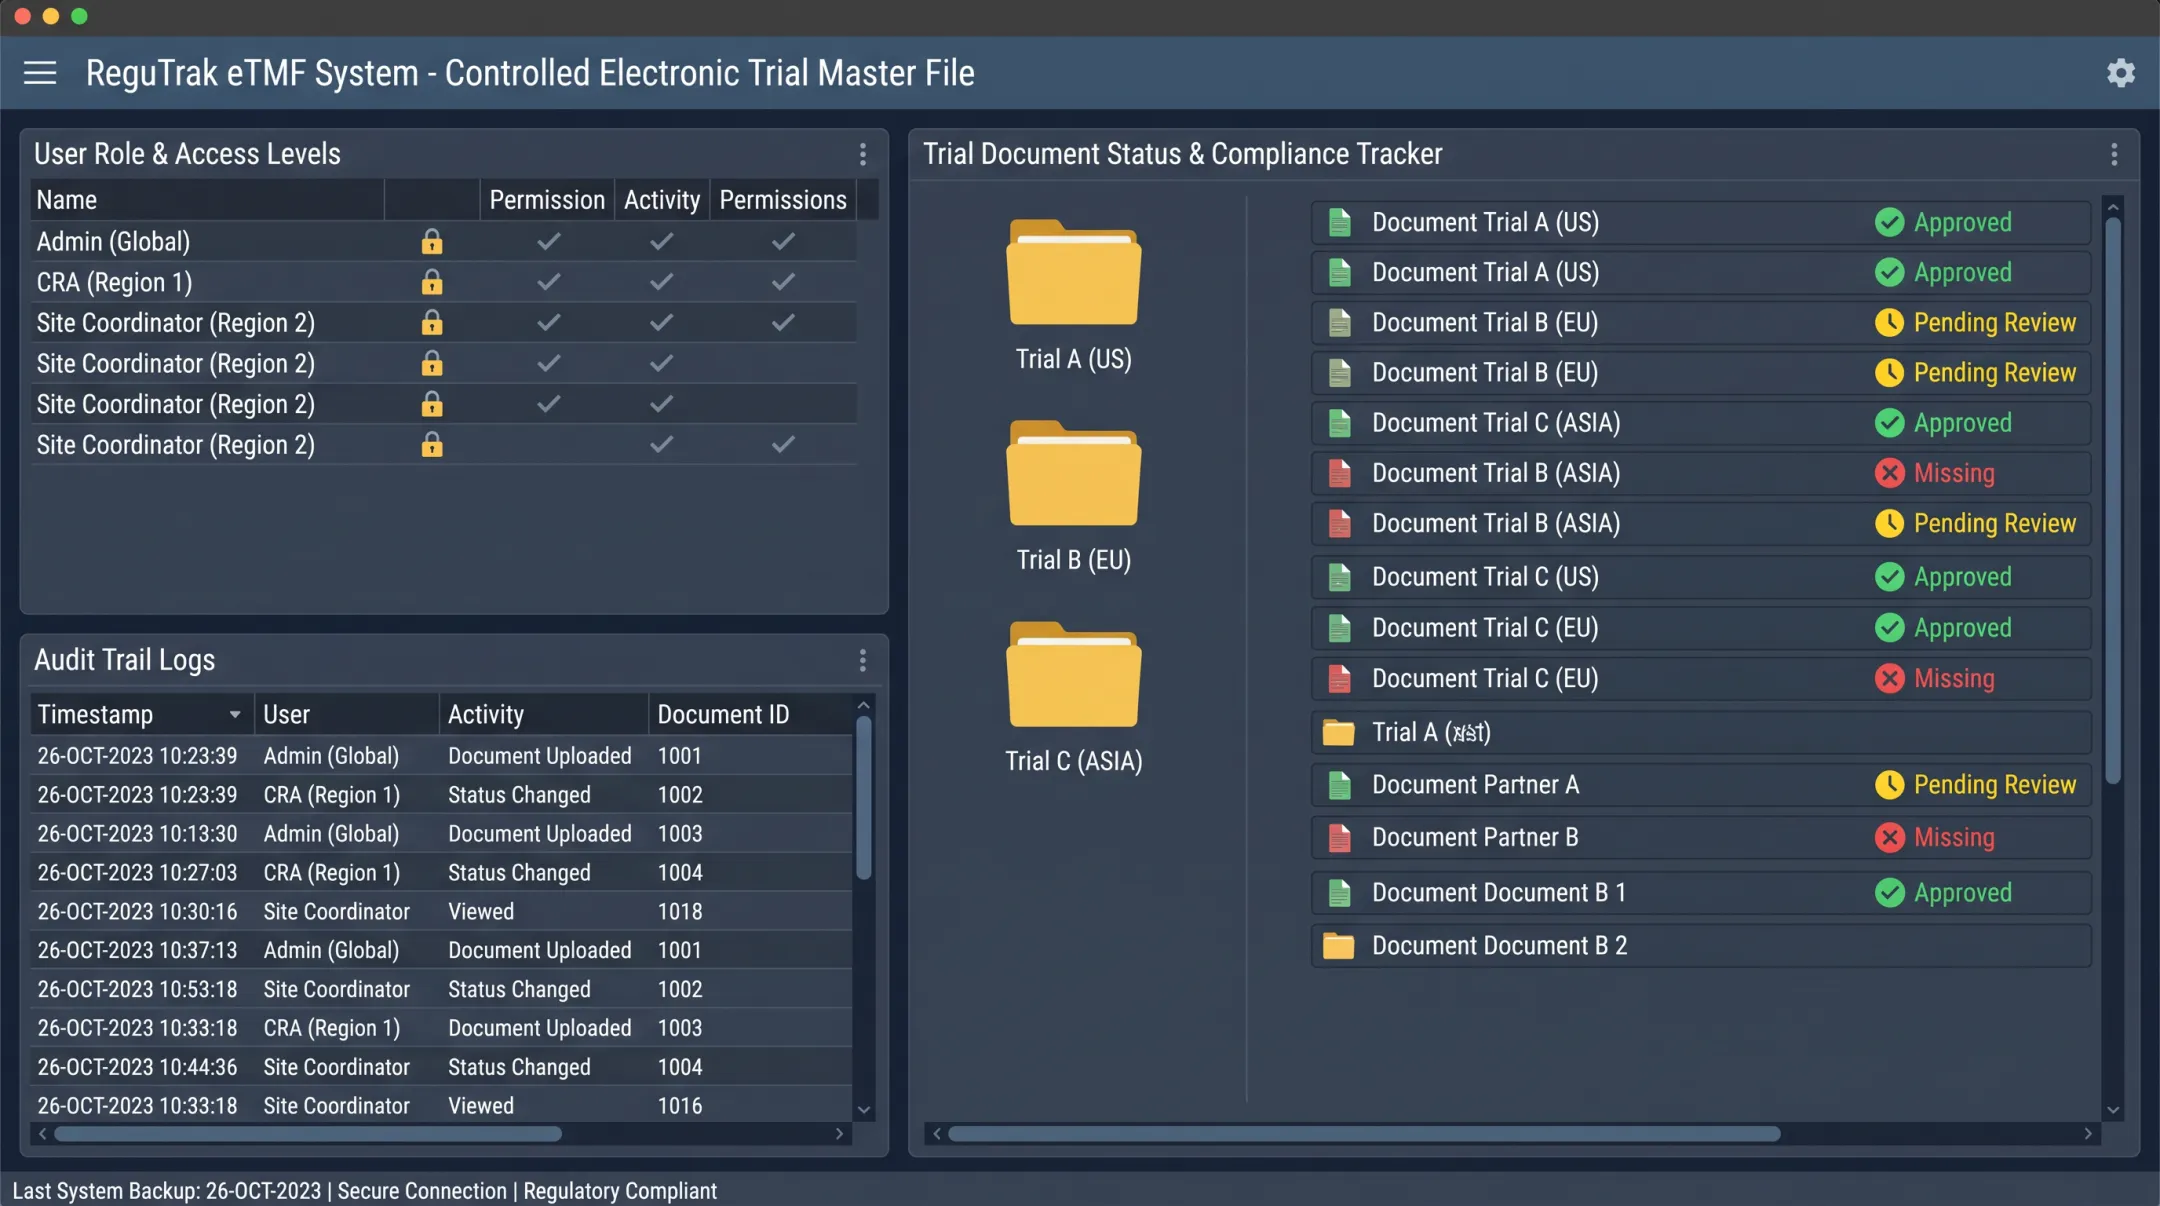Image resolution: width=2160 pixels, height=1206 pixels.
Task: Click the Compliance Tracker scroll-down arrow
Action: coord(2112,1110)
